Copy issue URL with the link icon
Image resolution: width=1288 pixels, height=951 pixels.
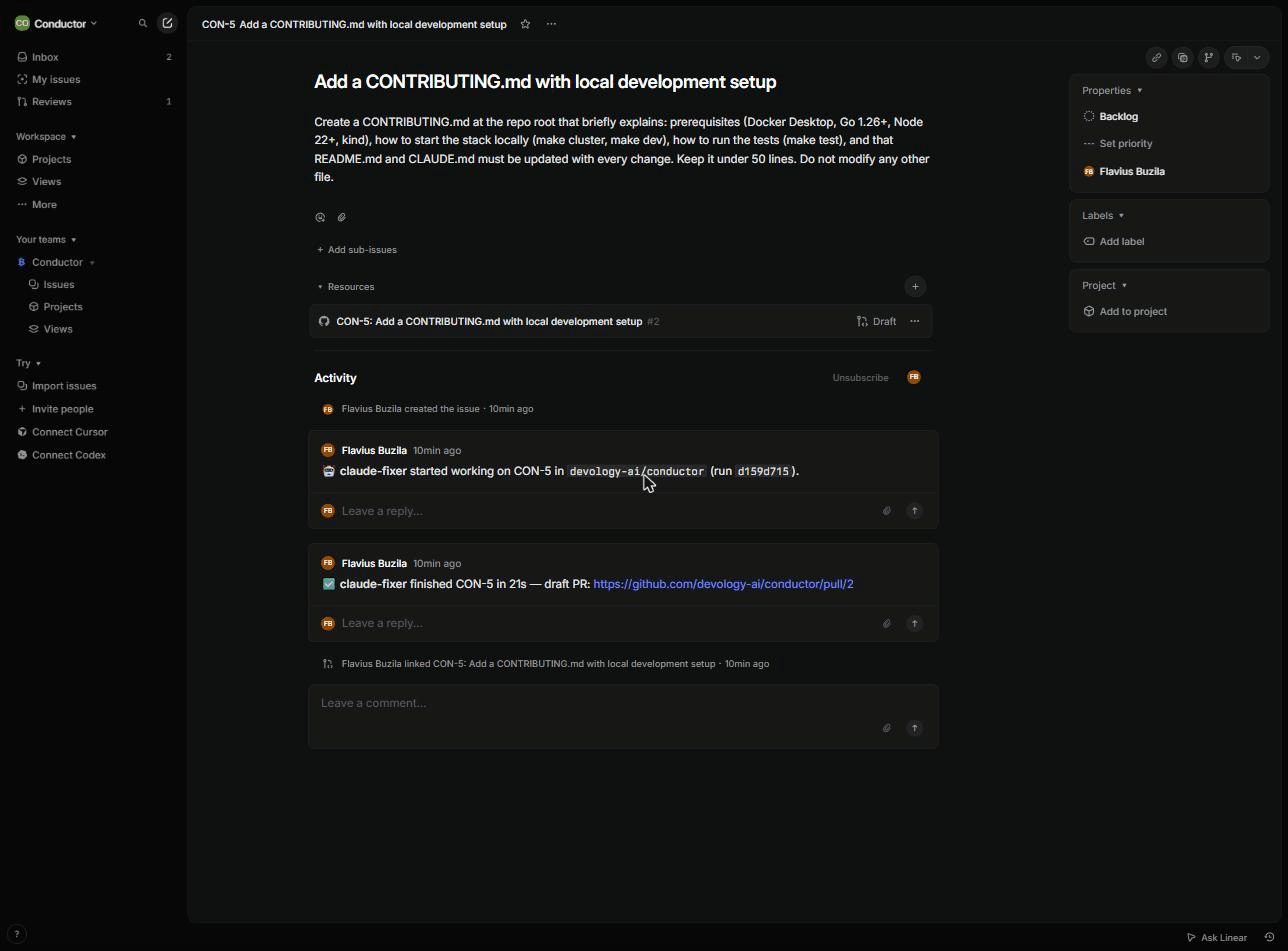click(1156, 58)
